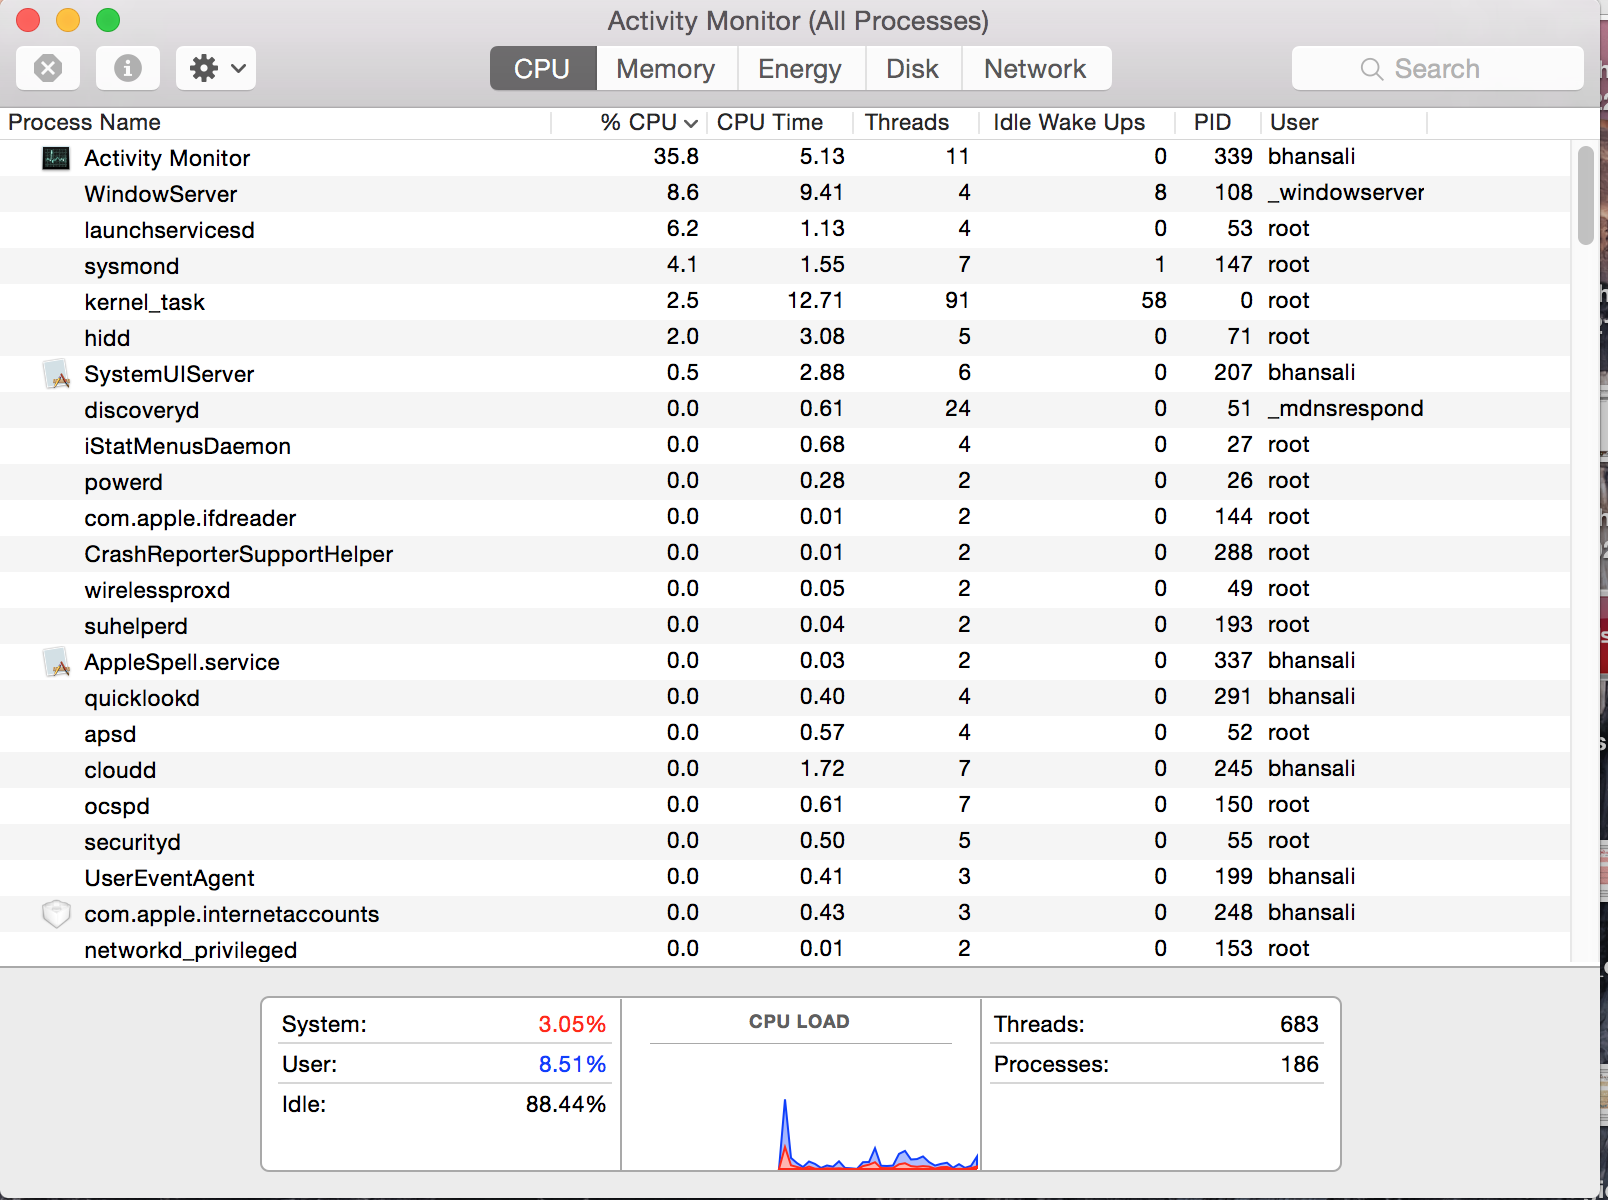Open the Inspect process info button
1608x1200 pixels.
pos(127,68)
